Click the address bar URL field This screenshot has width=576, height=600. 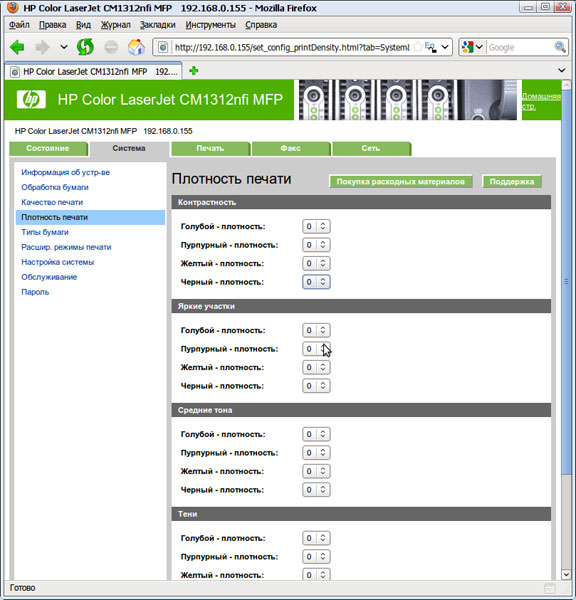(292, 47)
